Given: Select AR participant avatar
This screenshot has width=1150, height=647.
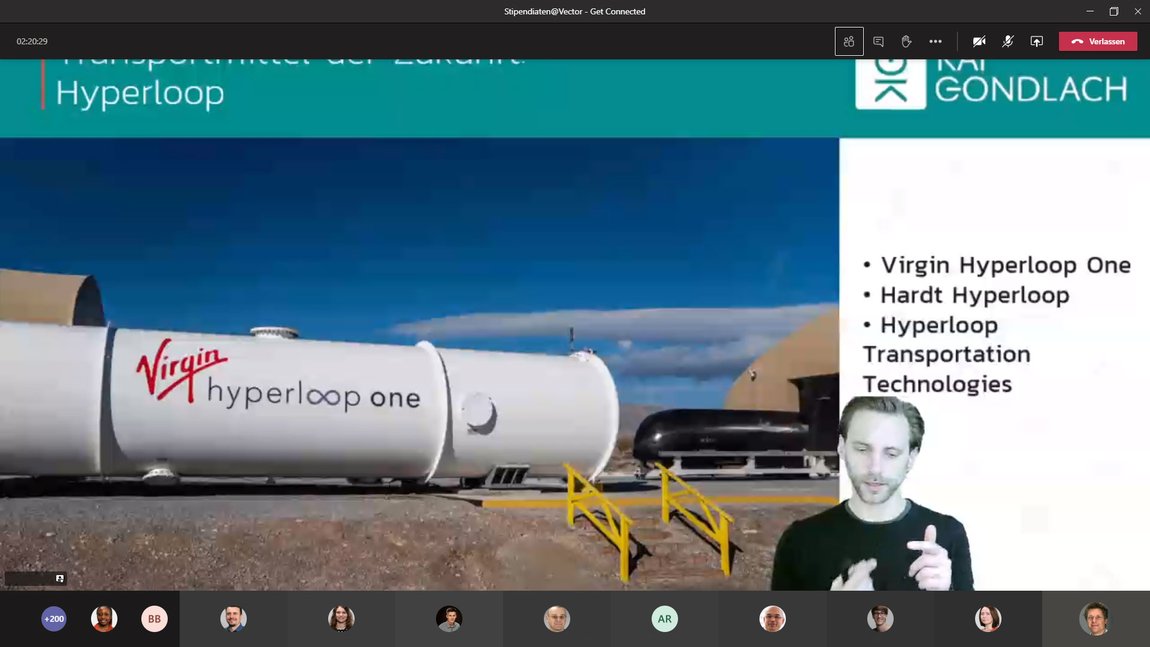Looking at the screenshot, I should click(664, 619).
